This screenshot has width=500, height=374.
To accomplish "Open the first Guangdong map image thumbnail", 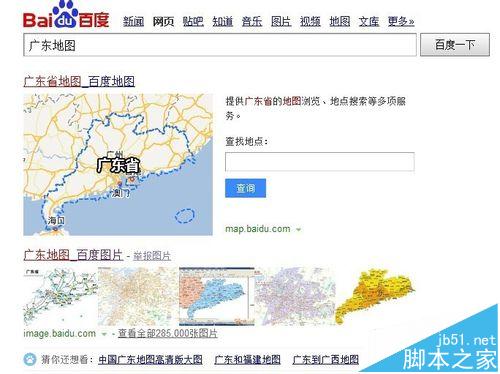I will [x=60, y=297].
